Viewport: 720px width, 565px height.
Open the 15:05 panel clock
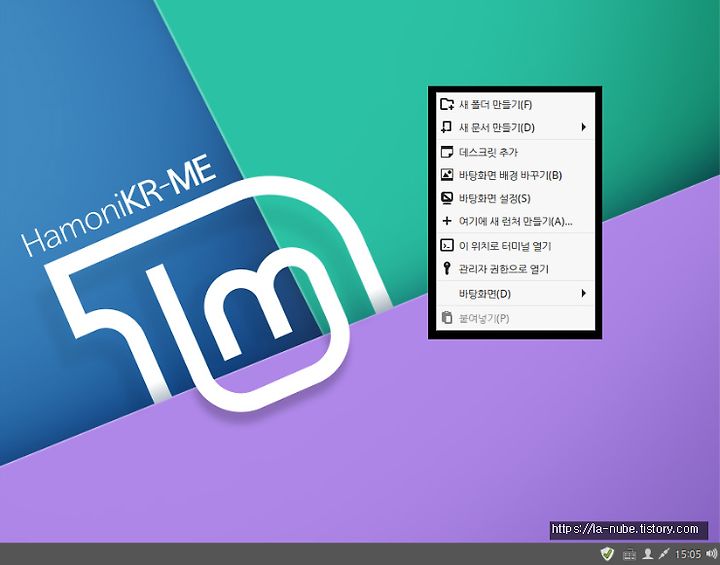pyautogui.click(x=688, y=554)
